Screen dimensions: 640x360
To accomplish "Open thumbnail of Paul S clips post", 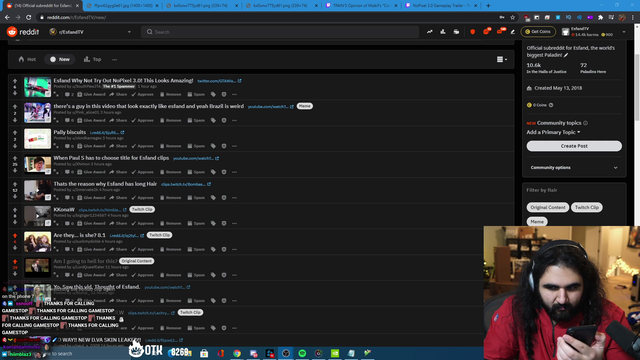I will (x=37, y=165).
